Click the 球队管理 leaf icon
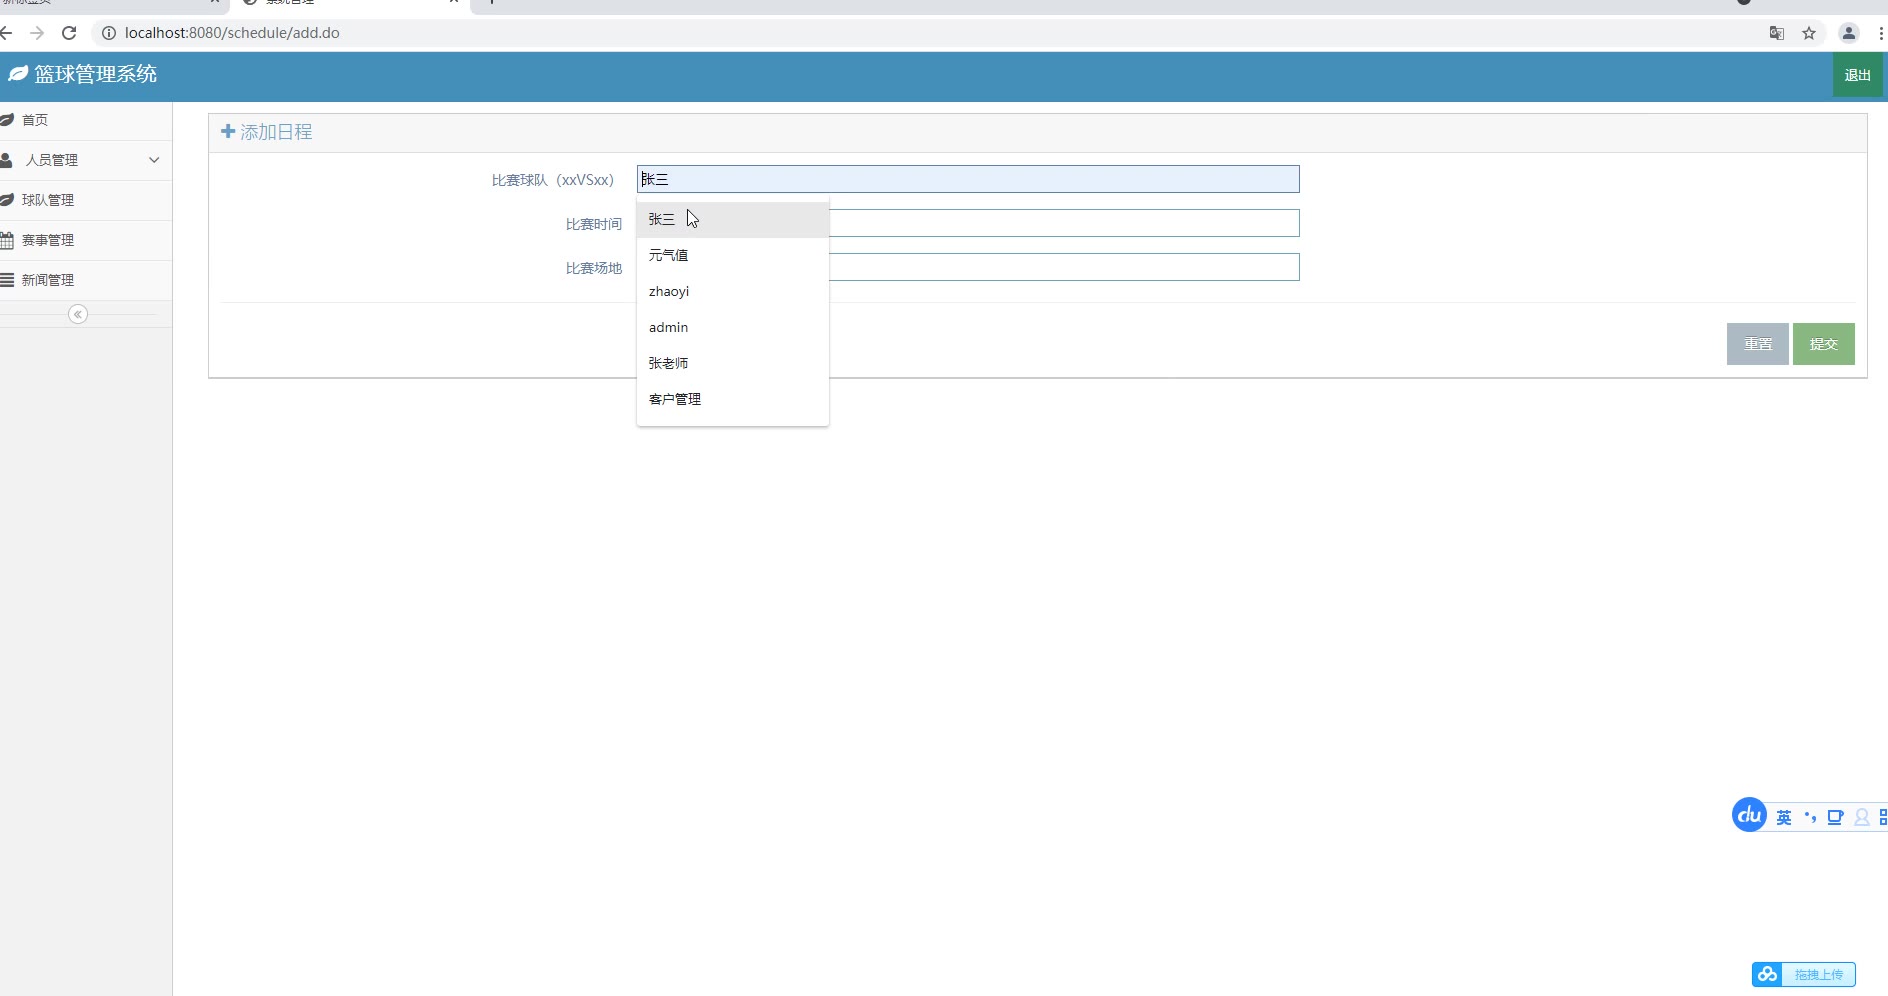 (x=7, y=200)
